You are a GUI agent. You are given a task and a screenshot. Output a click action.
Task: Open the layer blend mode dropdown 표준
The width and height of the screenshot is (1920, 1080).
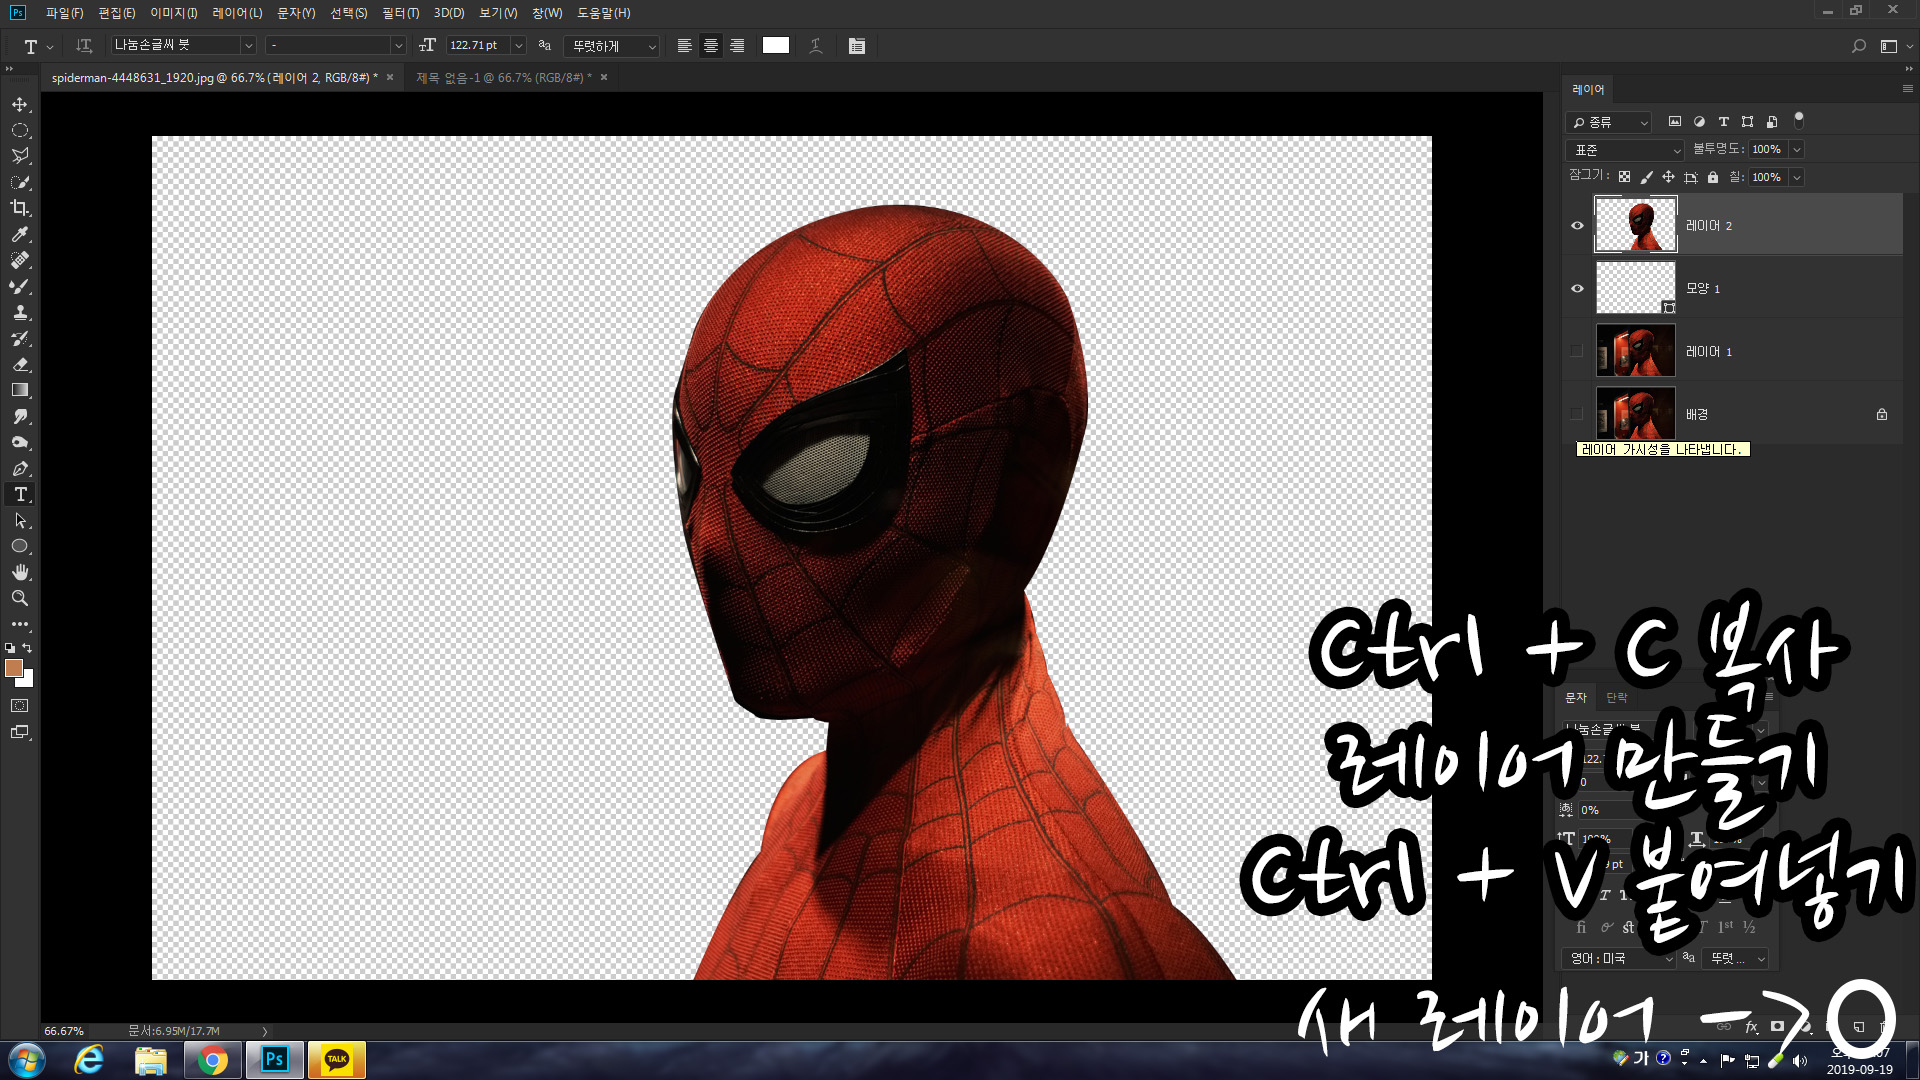[1625, 150]
